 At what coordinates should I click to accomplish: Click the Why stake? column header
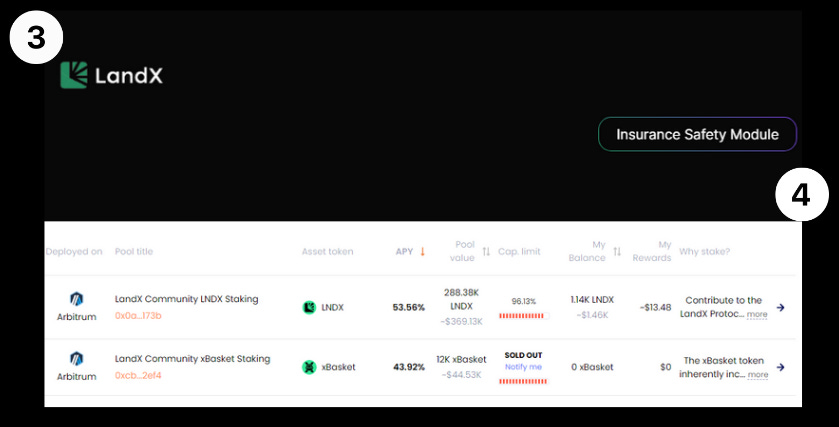click(704, 251)
